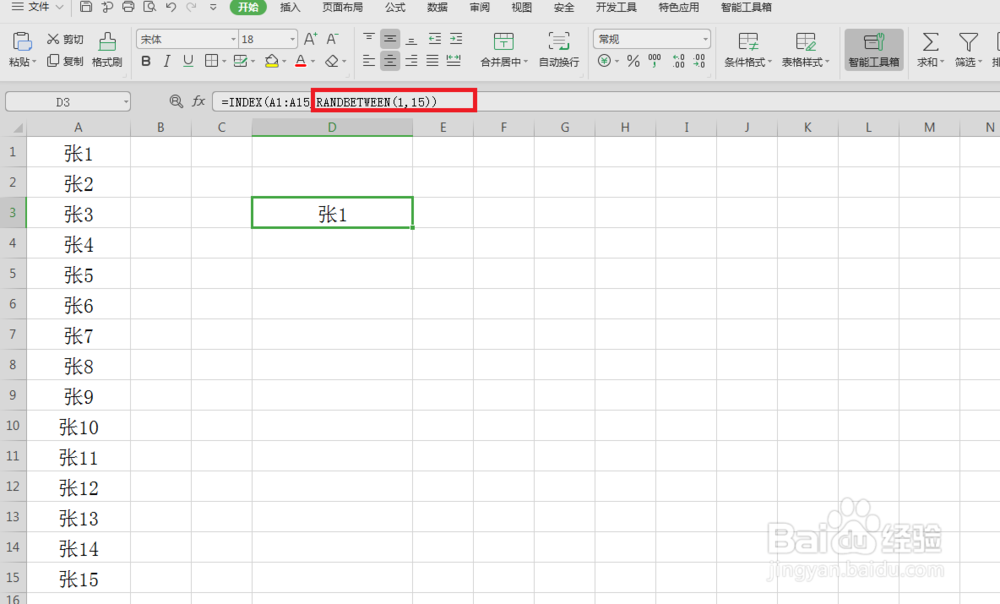The width and height of the screenshot is (1000, 604).
Task: Expand fill color dropdown arrow
Action: click(284, 62)
